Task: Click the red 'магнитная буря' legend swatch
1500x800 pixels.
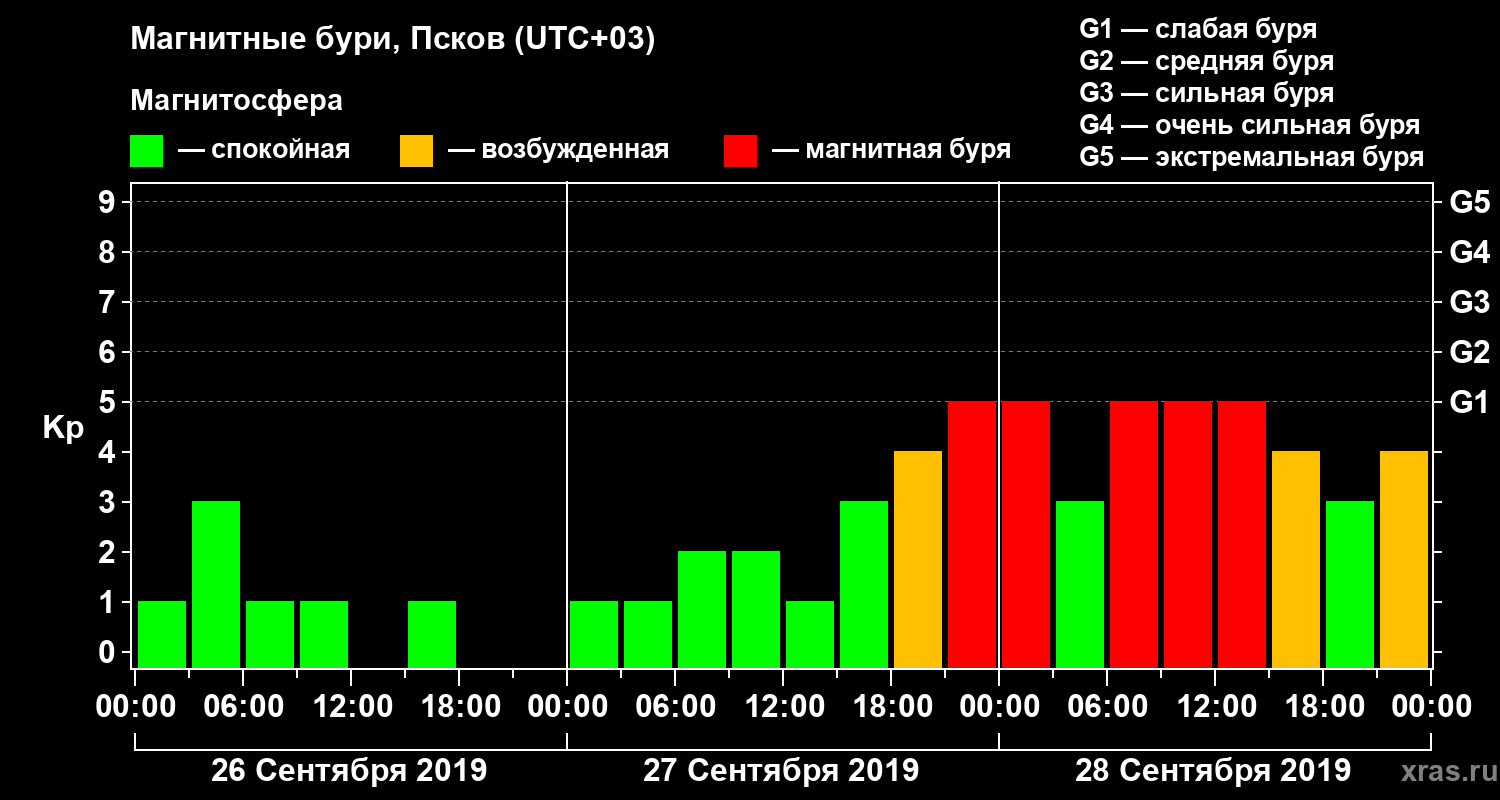Action: [741, 151]
